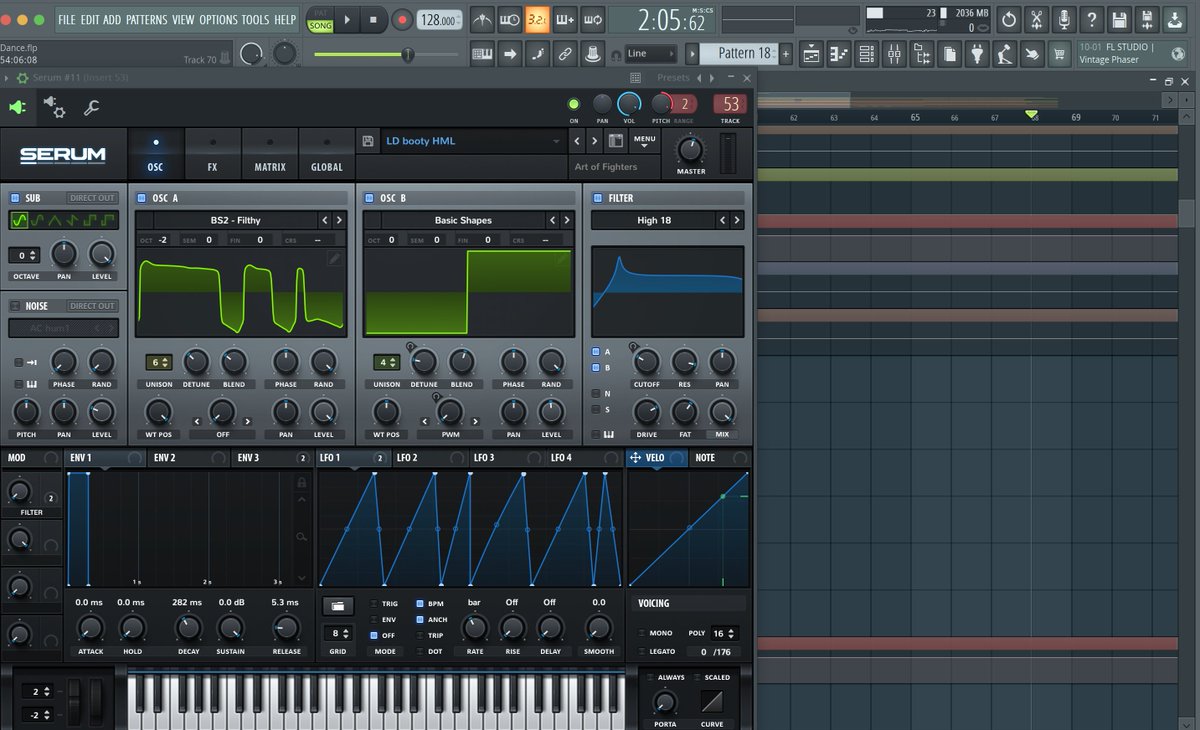Toggle the metronome icon
The image size is (1200, 730).
(482, 19)
